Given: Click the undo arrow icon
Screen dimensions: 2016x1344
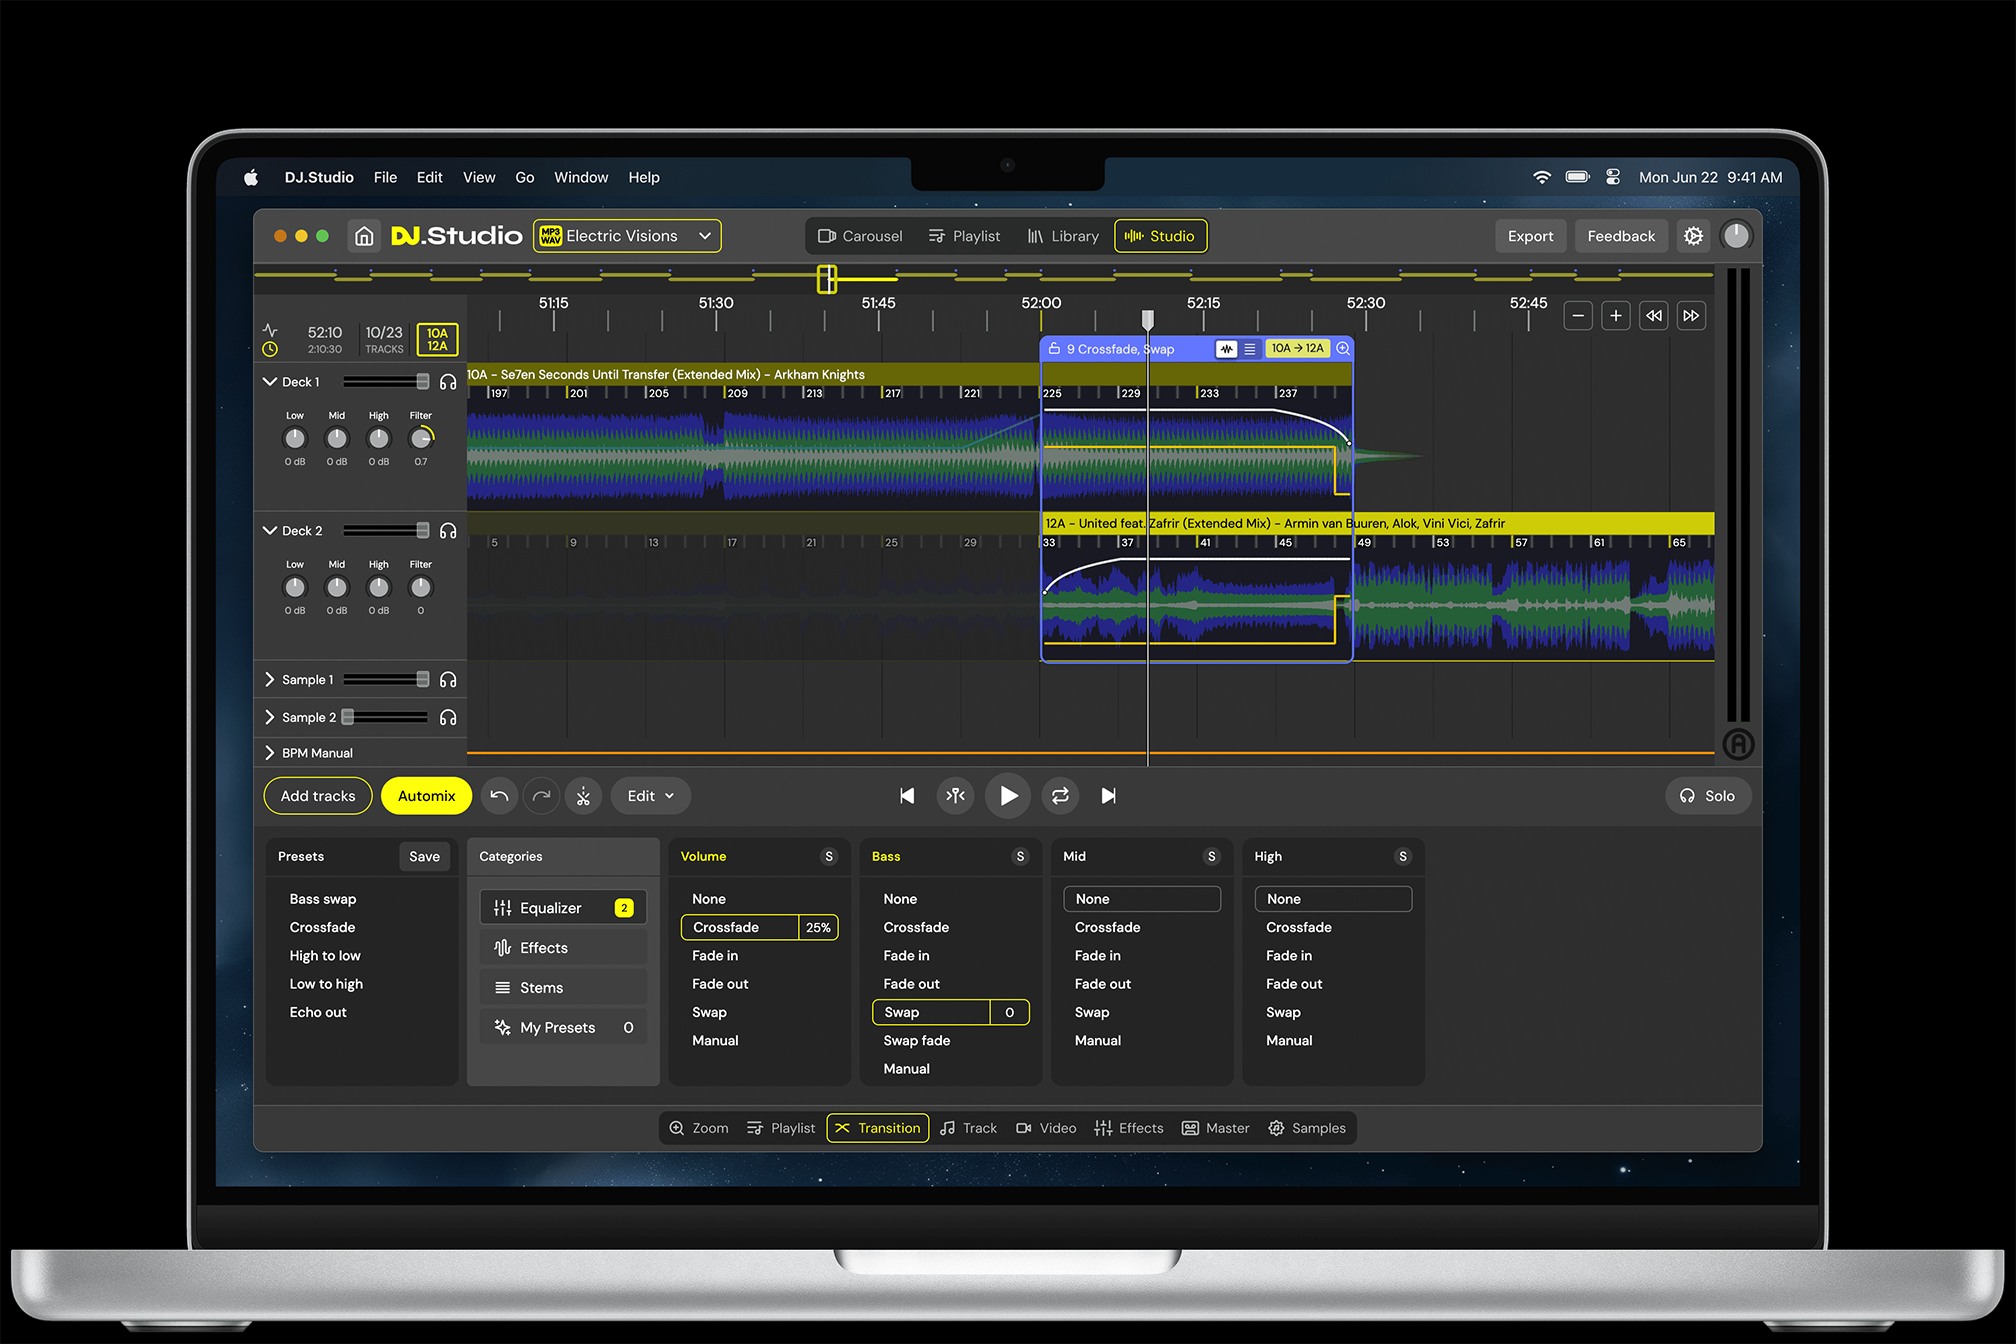Looking at the screenshot, I should click(499, 795).
